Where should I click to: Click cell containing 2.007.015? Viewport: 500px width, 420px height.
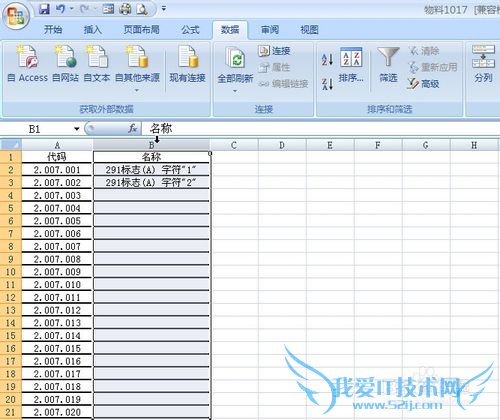pyautogui.click(x=57, y=349)
